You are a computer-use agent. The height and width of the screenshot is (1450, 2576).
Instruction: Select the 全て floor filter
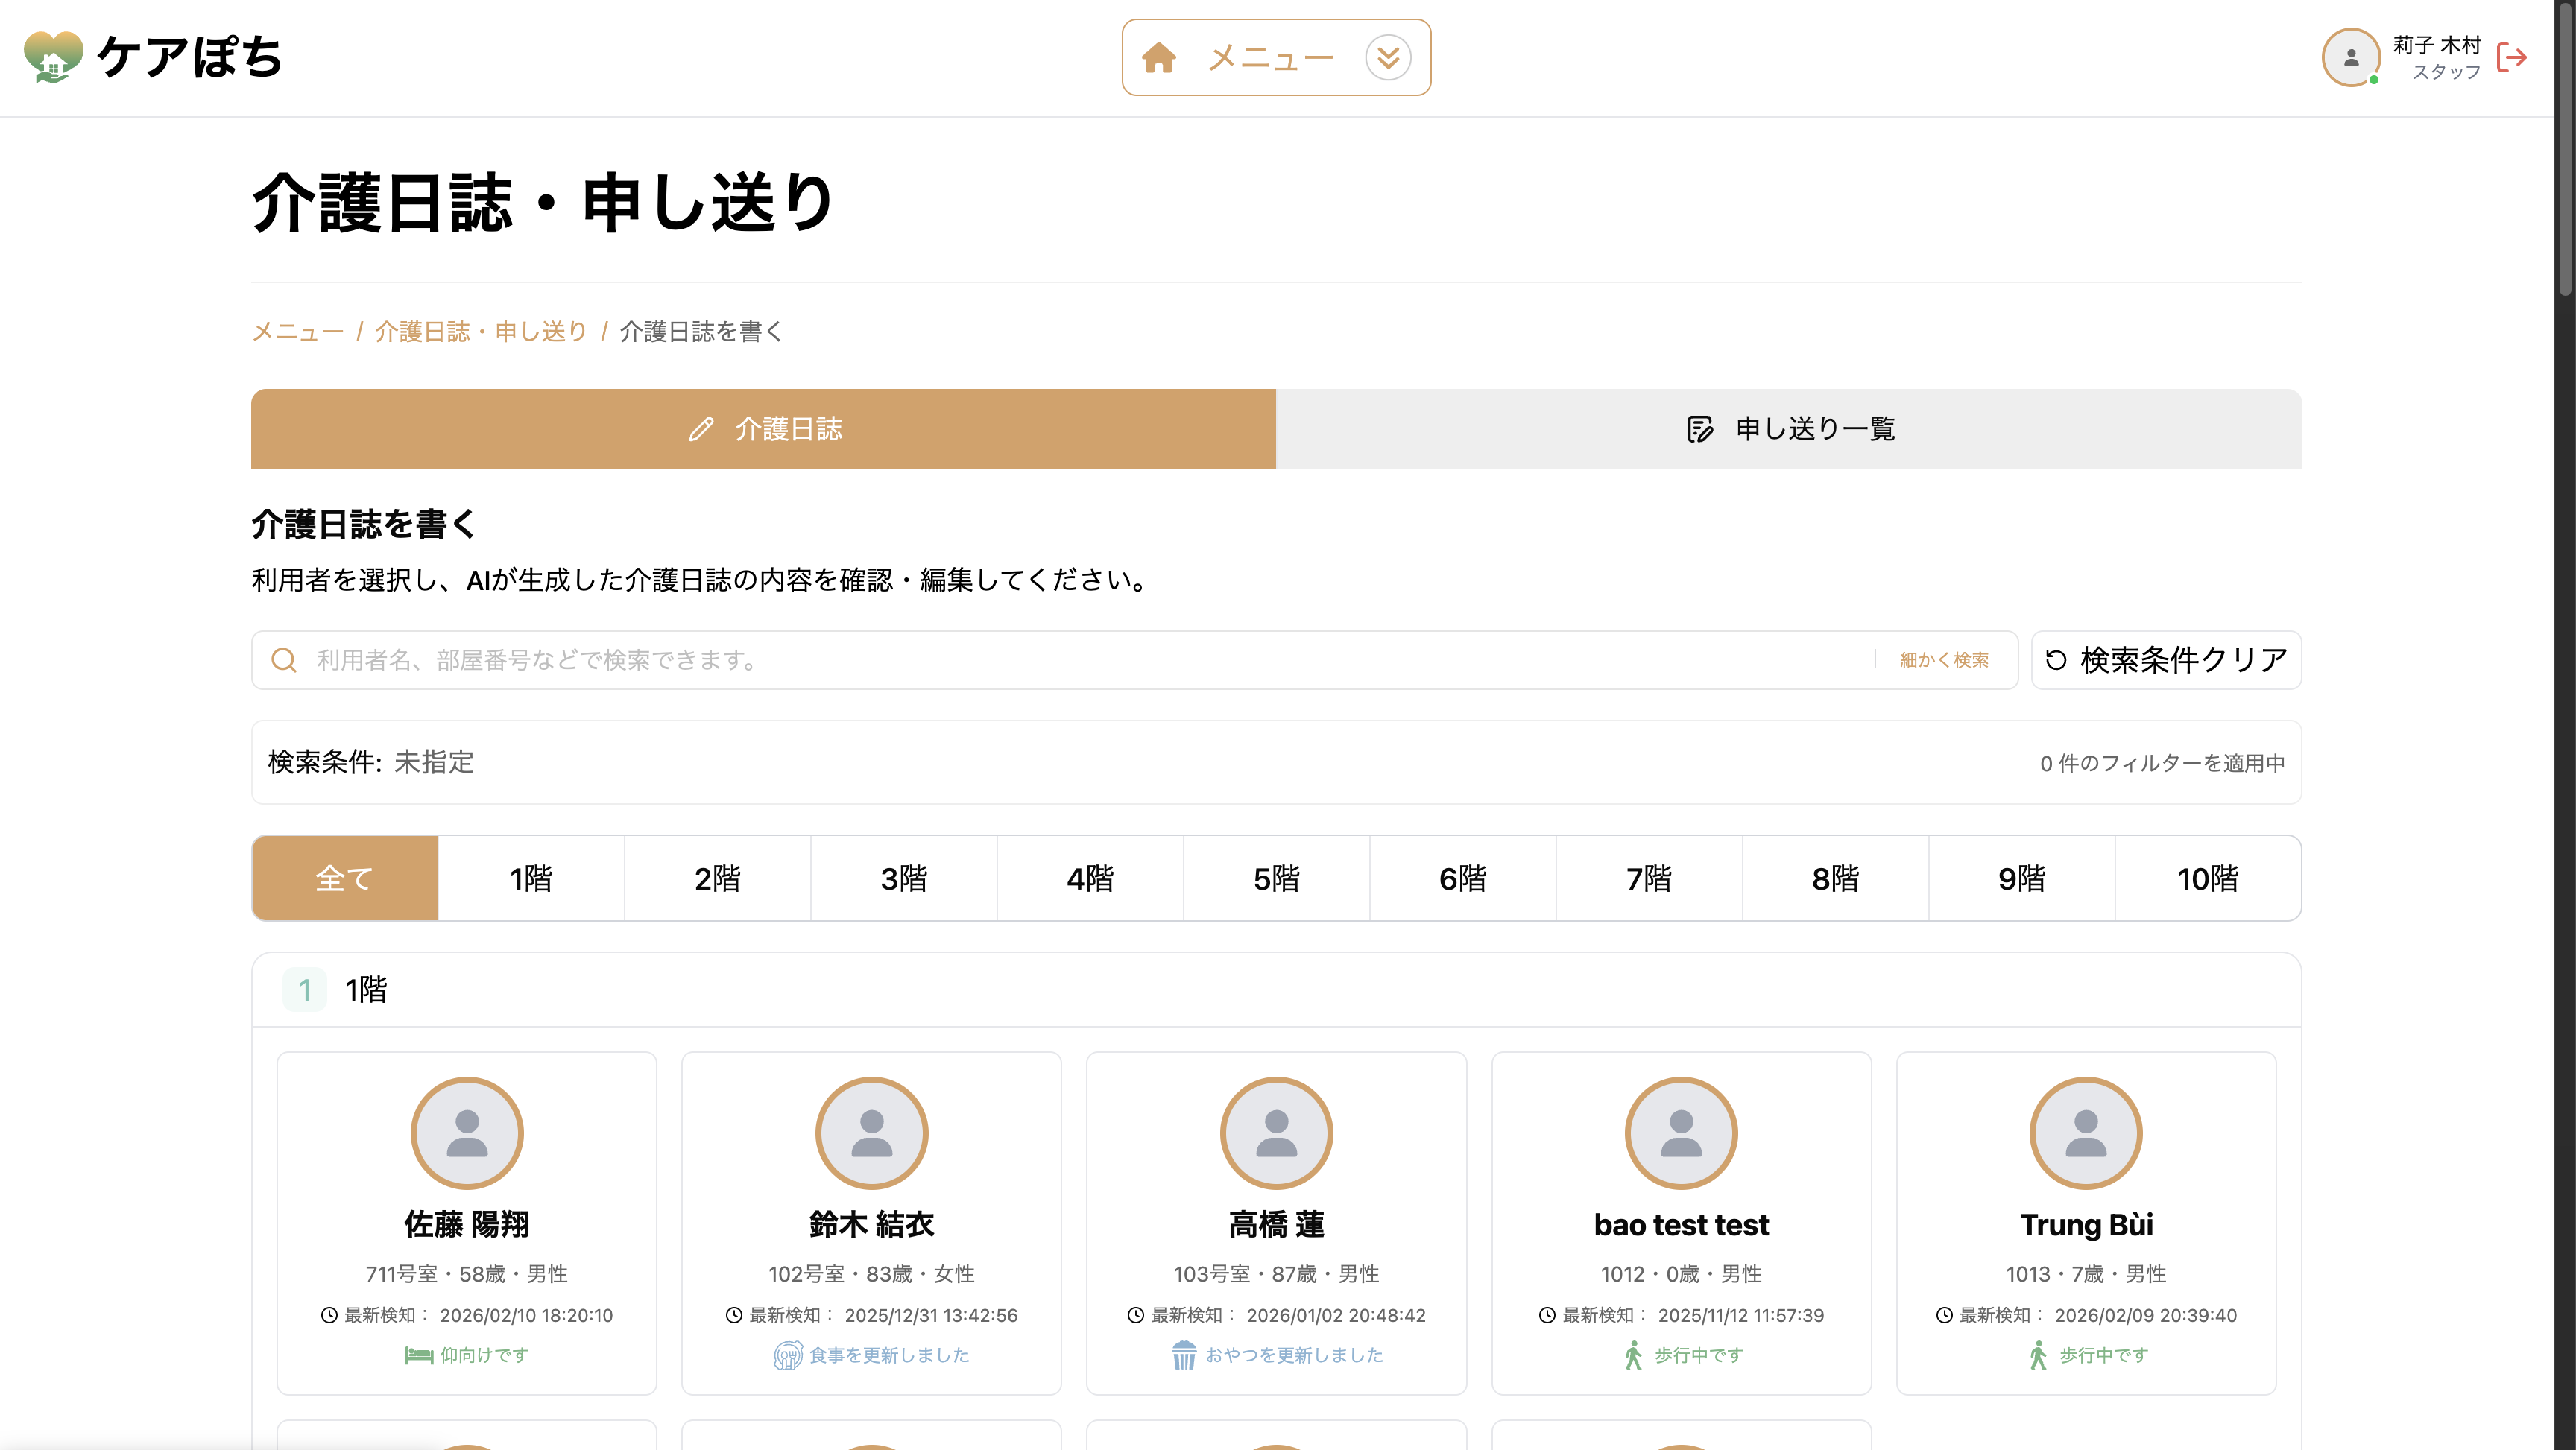coord(345,878)
